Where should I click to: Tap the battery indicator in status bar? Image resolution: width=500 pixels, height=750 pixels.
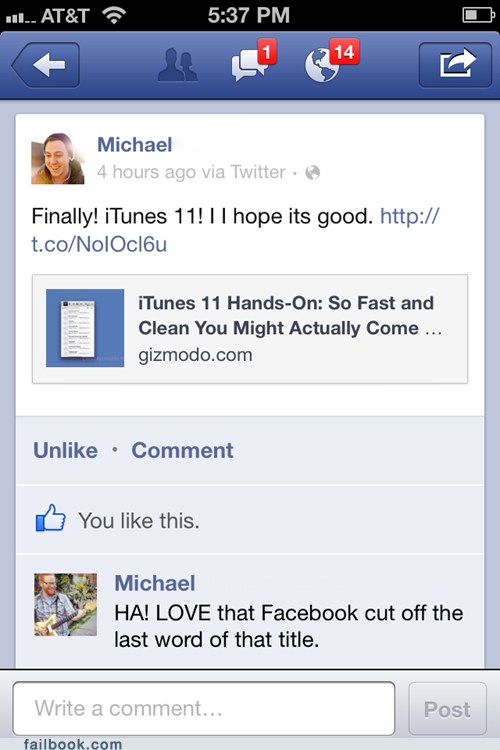tap(478, 15)
